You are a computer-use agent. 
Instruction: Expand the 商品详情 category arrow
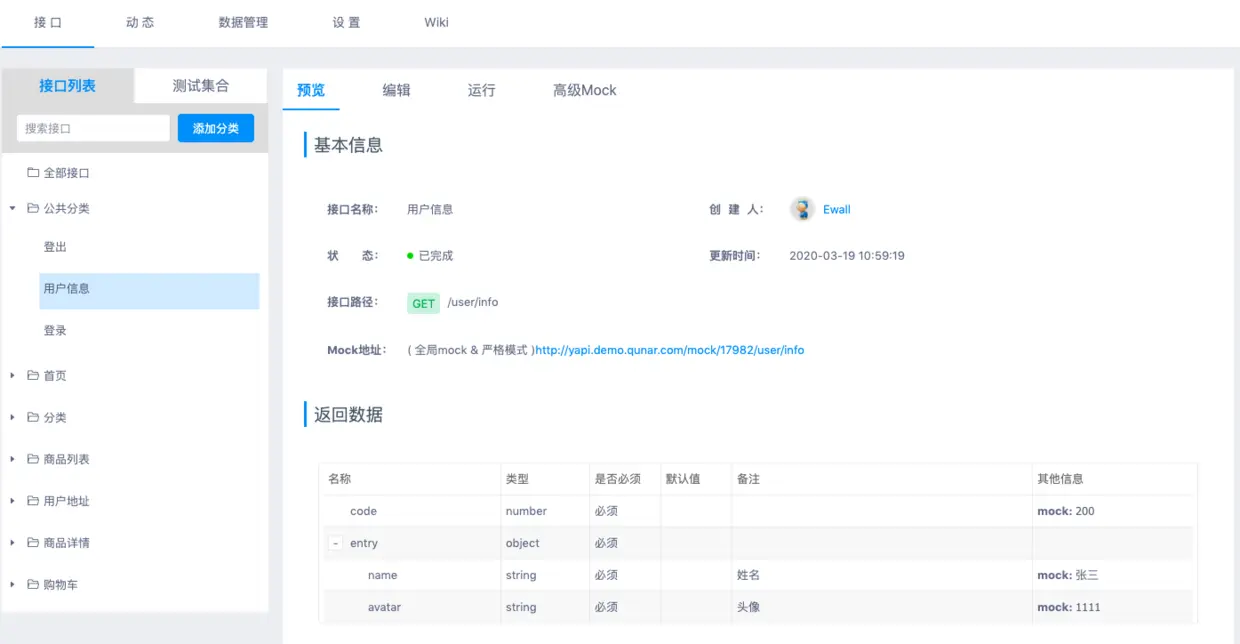tap(12, 543)
